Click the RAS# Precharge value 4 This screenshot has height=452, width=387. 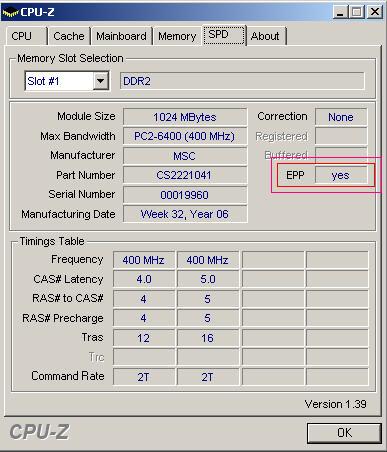pyautogui.click(x=144, y=318)
